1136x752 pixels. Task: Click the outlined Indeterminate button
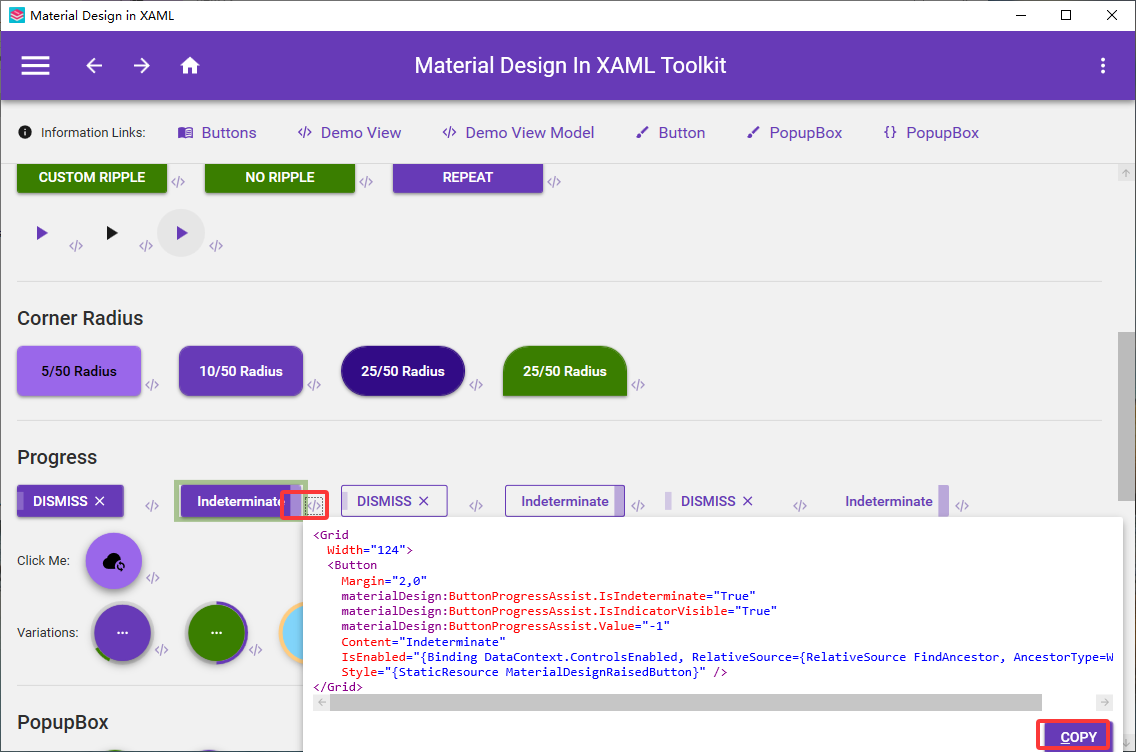tap(565, 501)
